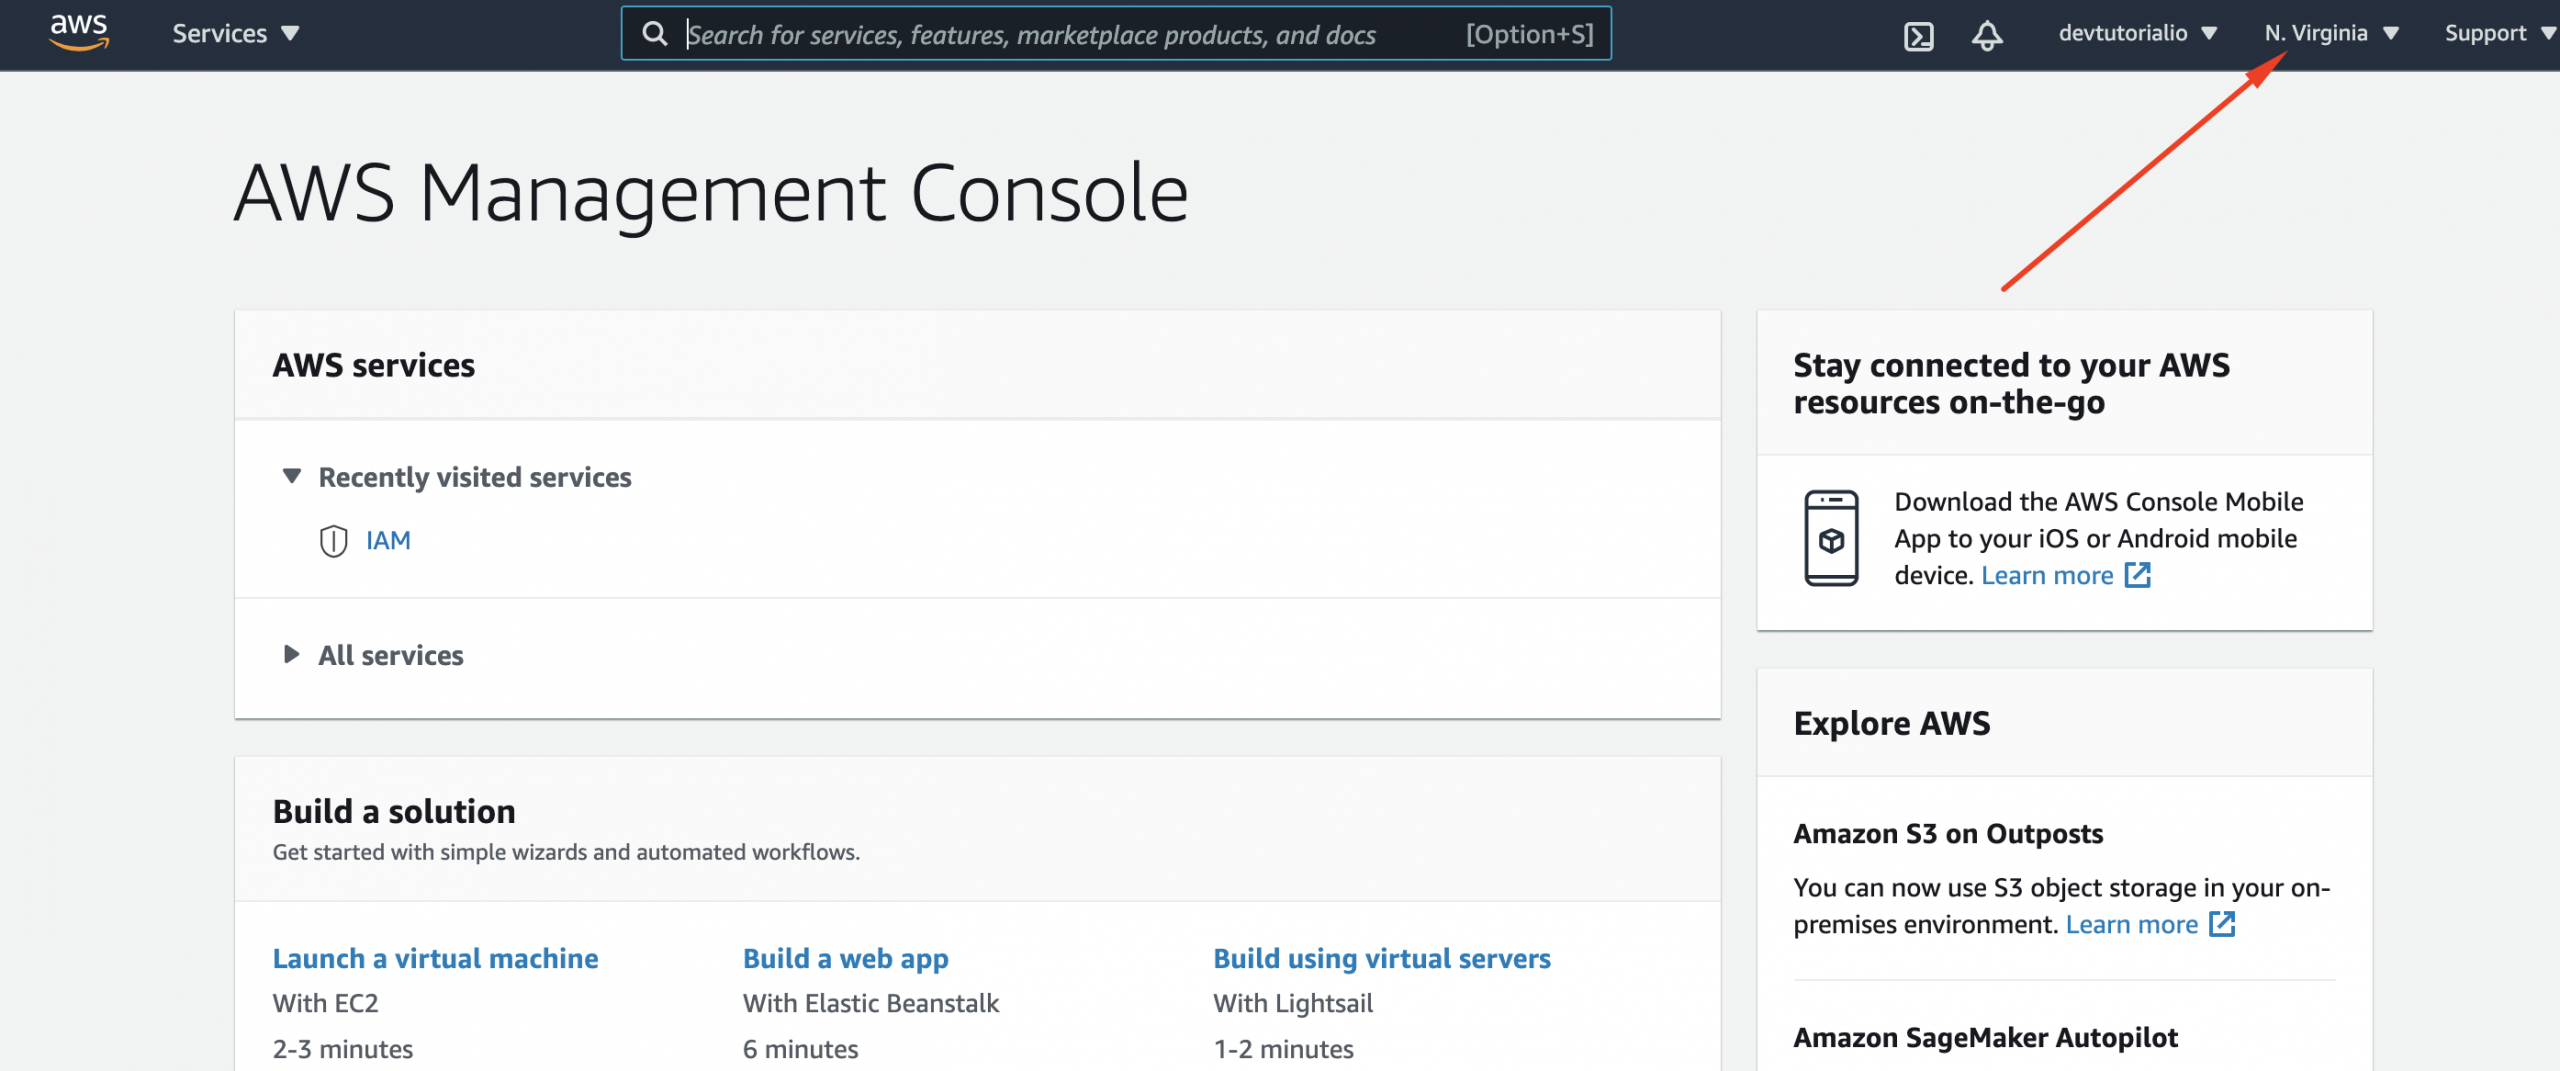Open the N. Virginia region selector
This screenshot has width=2560, height=1071.
tap(2331, 33)
